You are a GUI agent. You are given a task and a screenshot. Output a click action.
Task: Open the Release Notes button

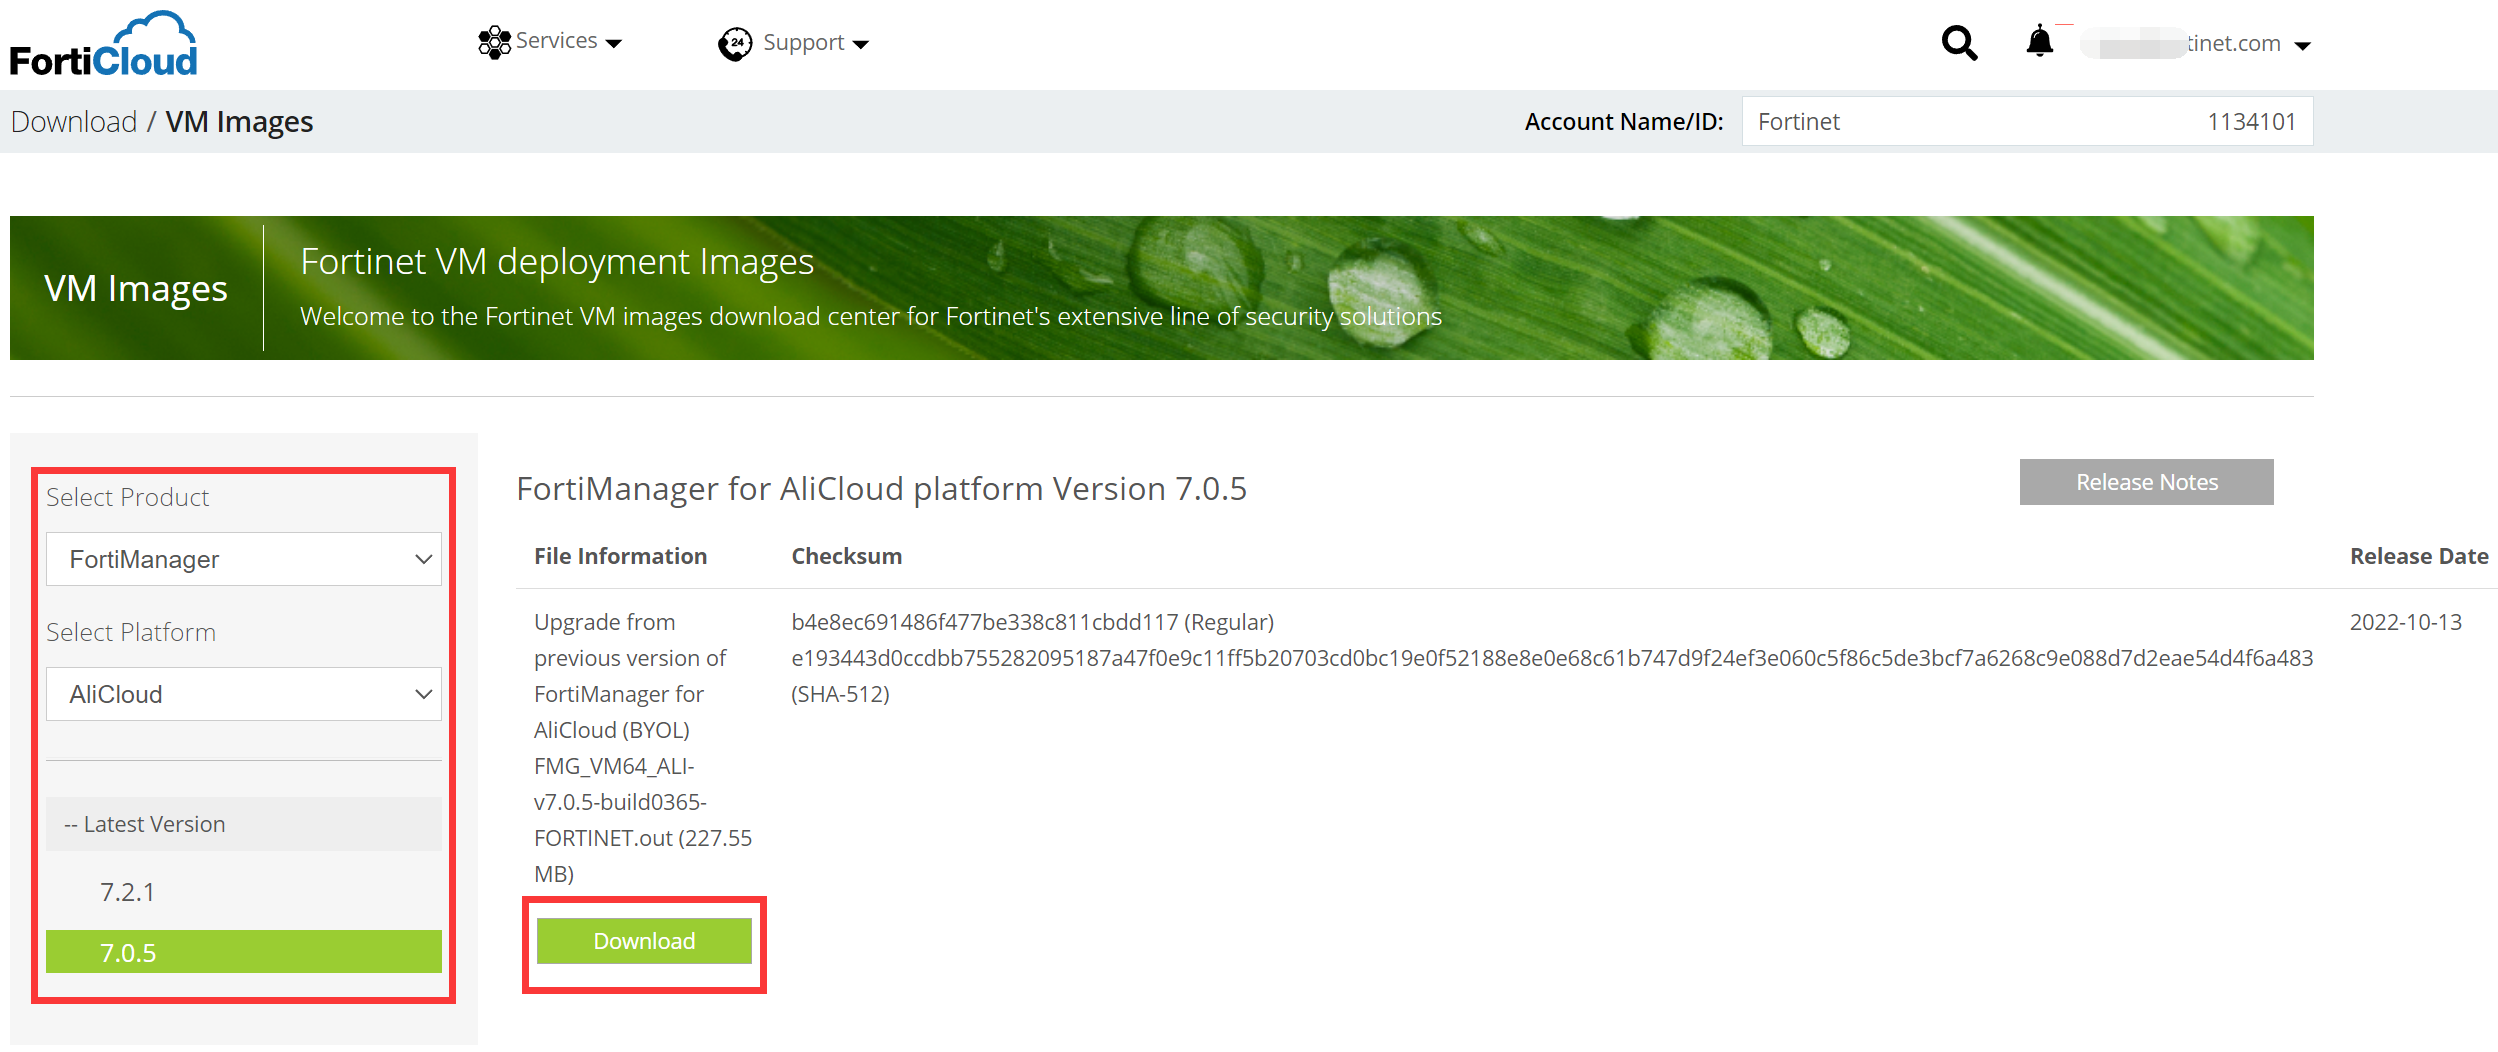coord(2146,482)
